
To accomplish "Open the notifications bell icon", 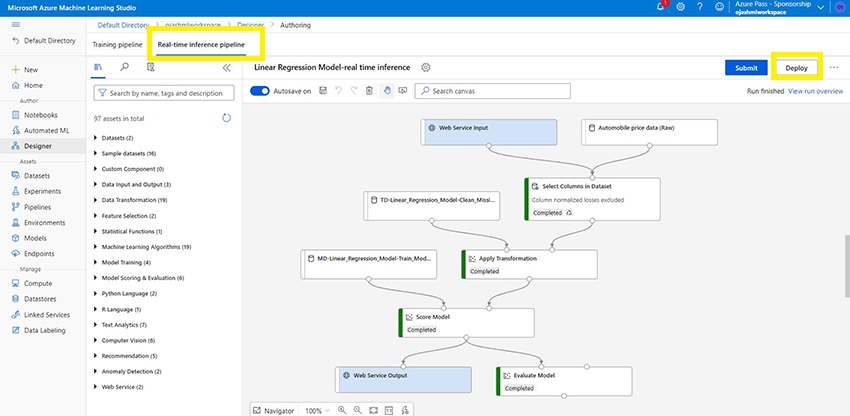I will click(660, 7).
